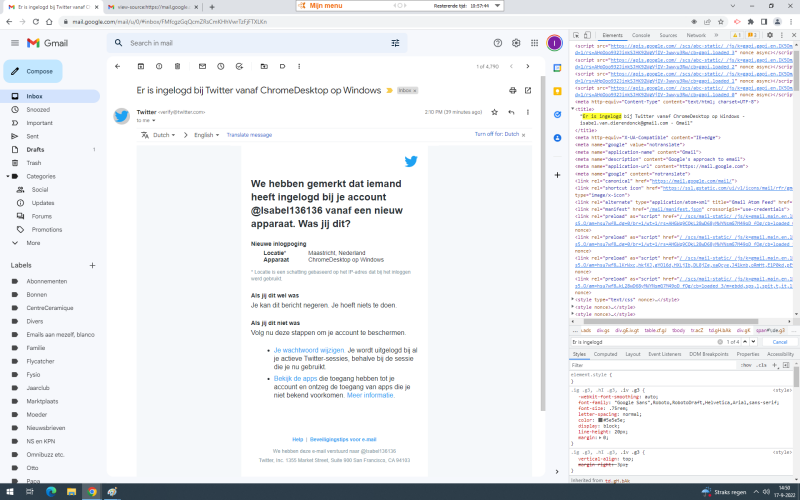Open Google Keep side panel
This screenshot has height=500, width=800.
point(557,91)
